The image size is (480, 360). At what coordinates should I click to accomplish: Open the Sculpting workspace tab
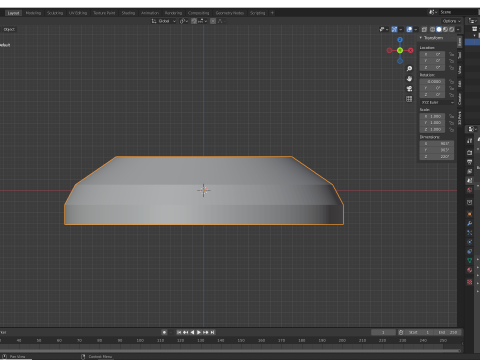[x=55, y=13]
